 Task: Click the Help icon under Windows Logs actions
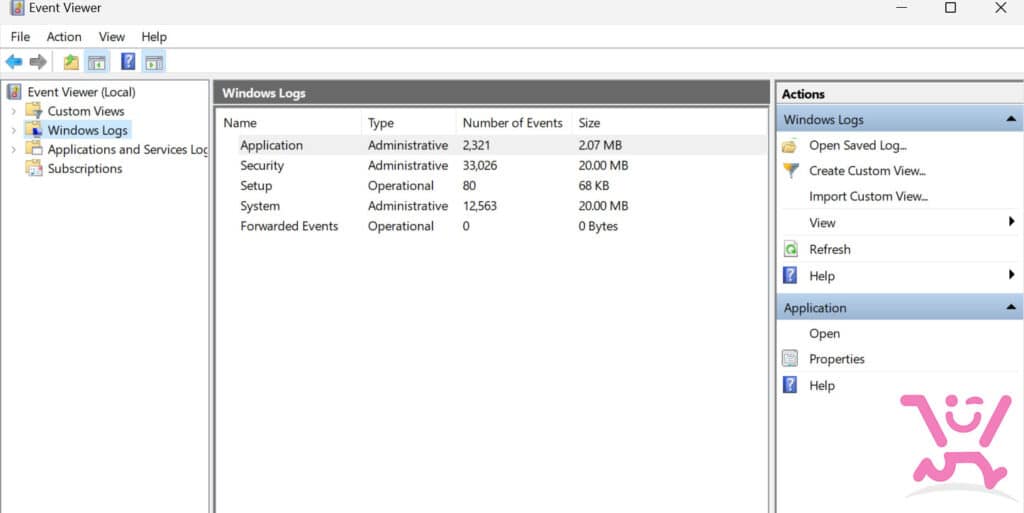pyautogui.click(x=790, y=275)
